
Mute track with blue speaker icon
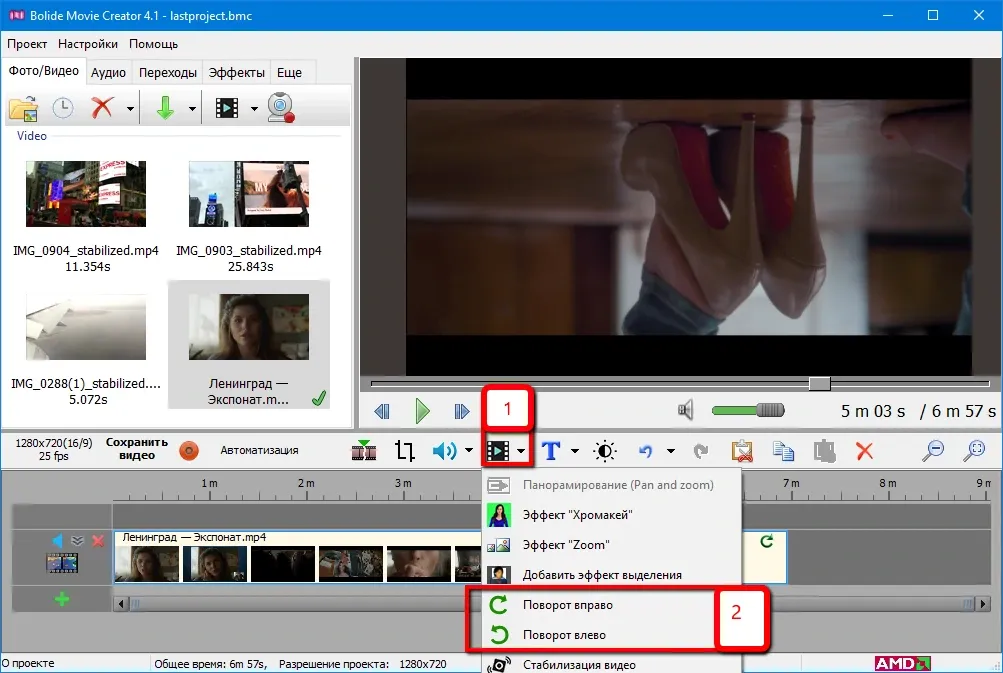[58, 541]
